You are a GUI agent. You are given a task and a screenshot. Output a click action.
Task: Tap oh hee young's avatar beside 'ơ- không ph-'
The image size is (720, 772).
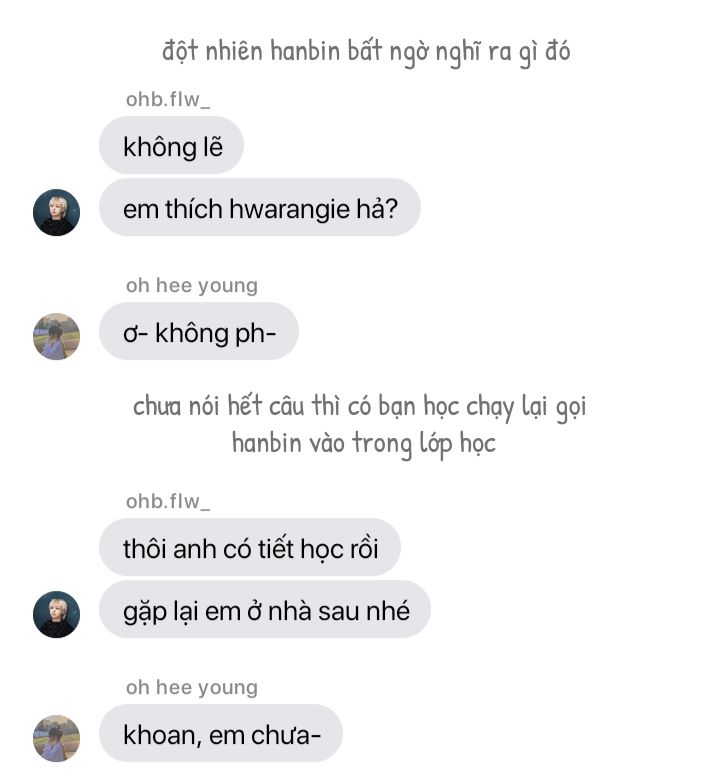[x=56, y=336]
